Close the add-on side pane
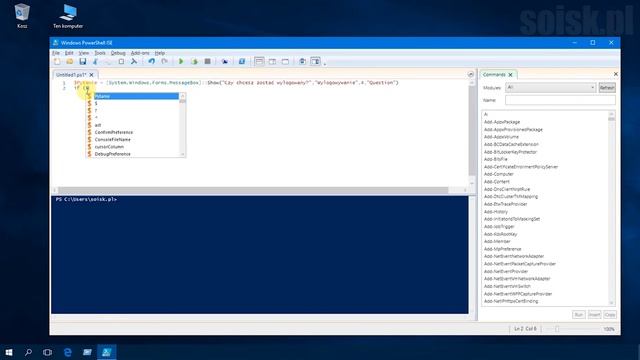 coord(616,74)
